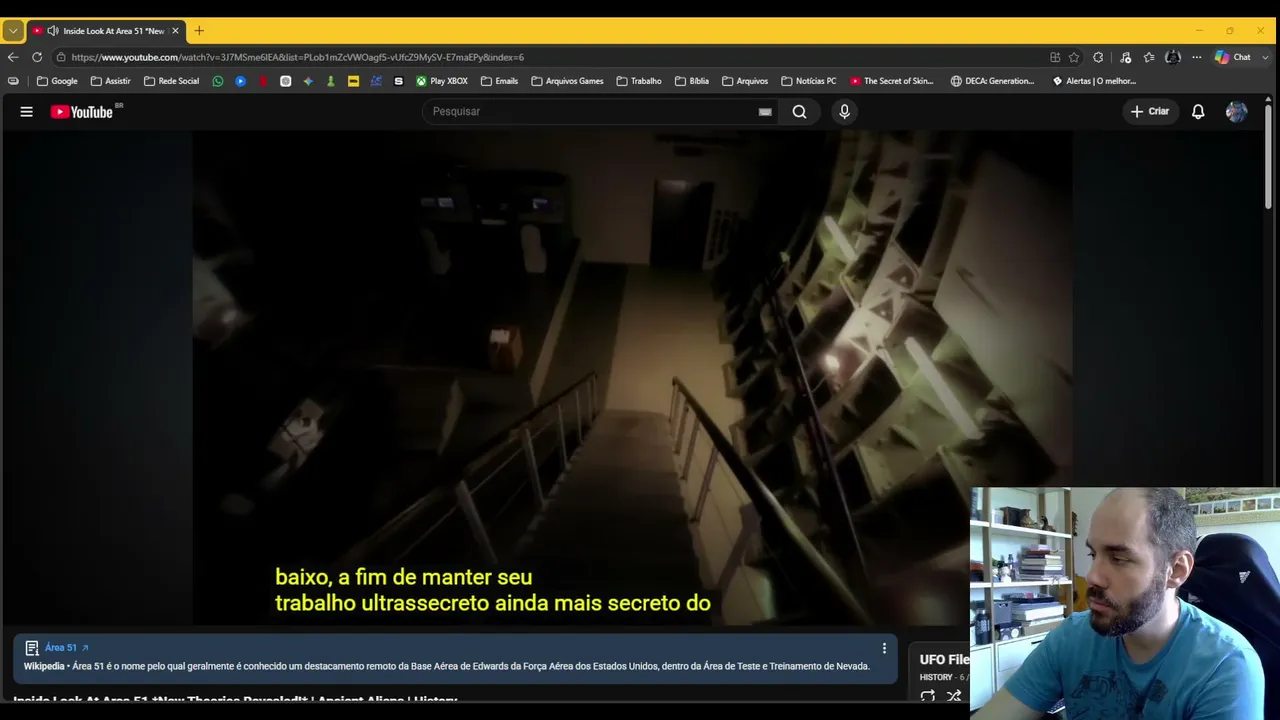Open the YouTube account avatar menu

tap(1237, 112)
